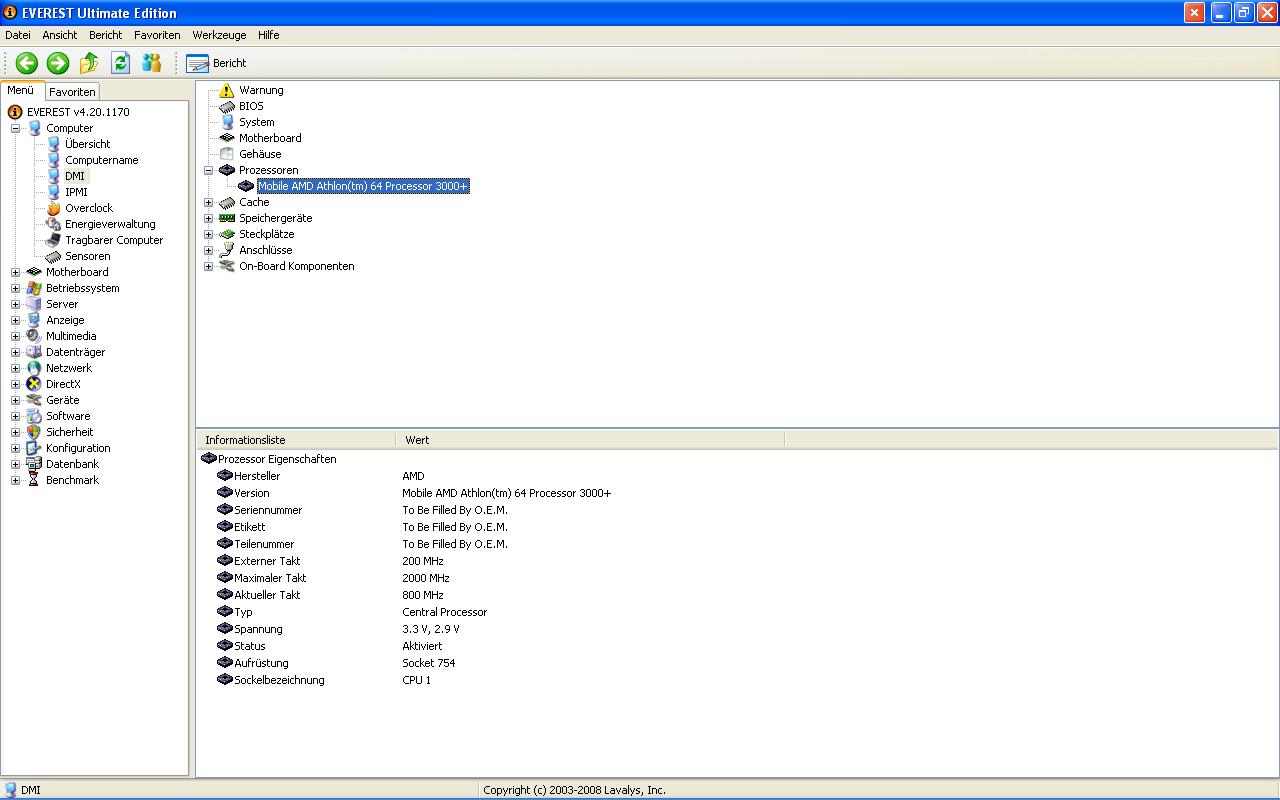Click the Geräte icon in sidebar
This screenshot has width=1280, height=800.
pos(34,400)
